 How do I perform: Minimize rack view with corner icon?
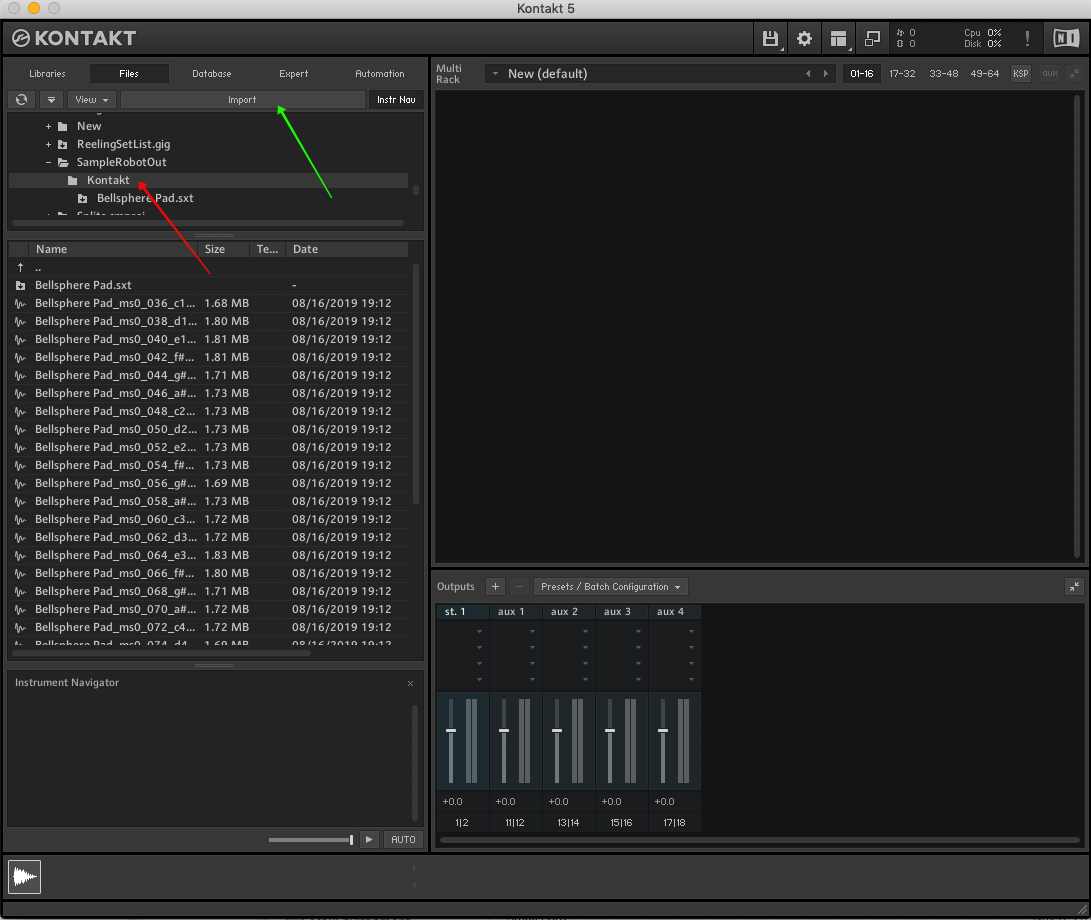(1074, 73)
